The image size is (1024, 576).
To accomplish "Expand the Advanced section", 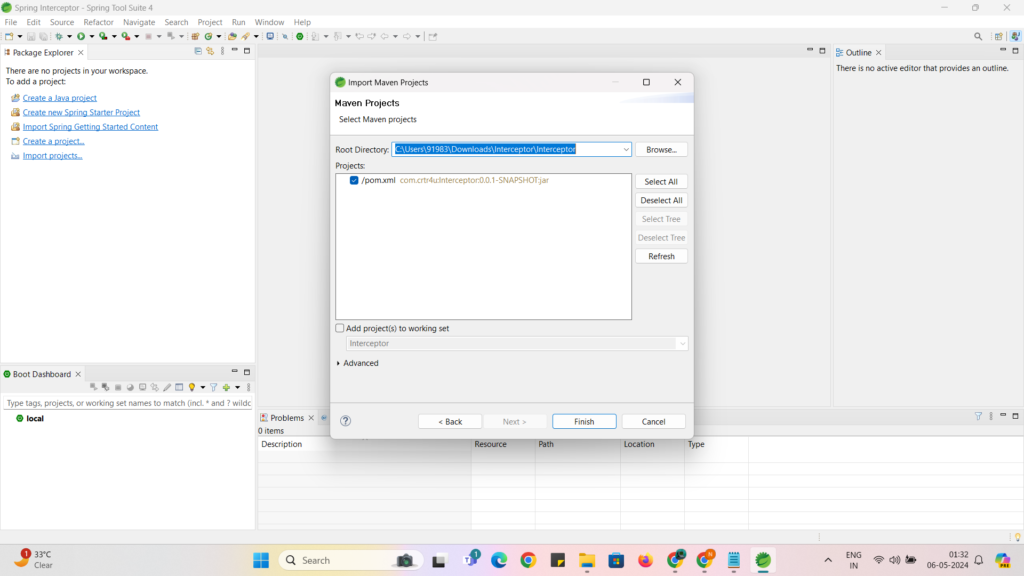I will [338, 363].
